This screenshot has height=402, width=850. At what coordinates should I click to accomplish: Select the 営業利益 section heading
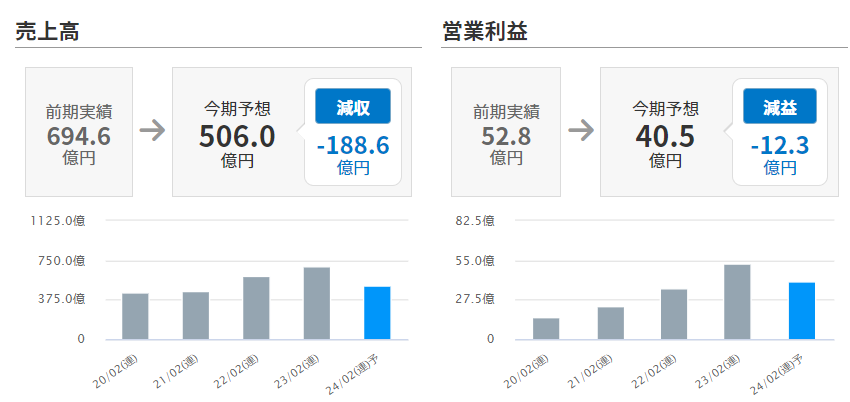pos(485,31)
